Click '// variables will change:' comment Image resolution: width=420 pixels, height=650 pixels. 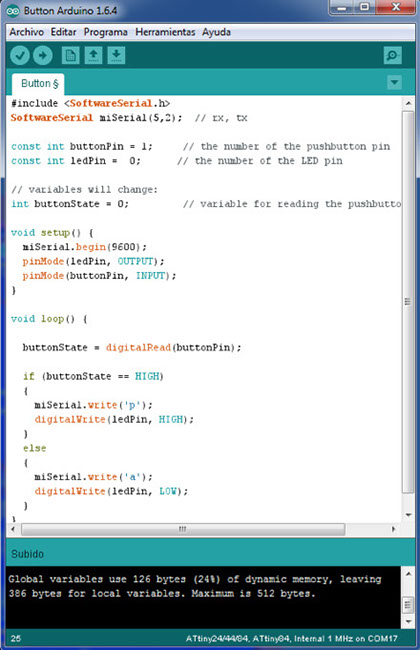point(85,189)
